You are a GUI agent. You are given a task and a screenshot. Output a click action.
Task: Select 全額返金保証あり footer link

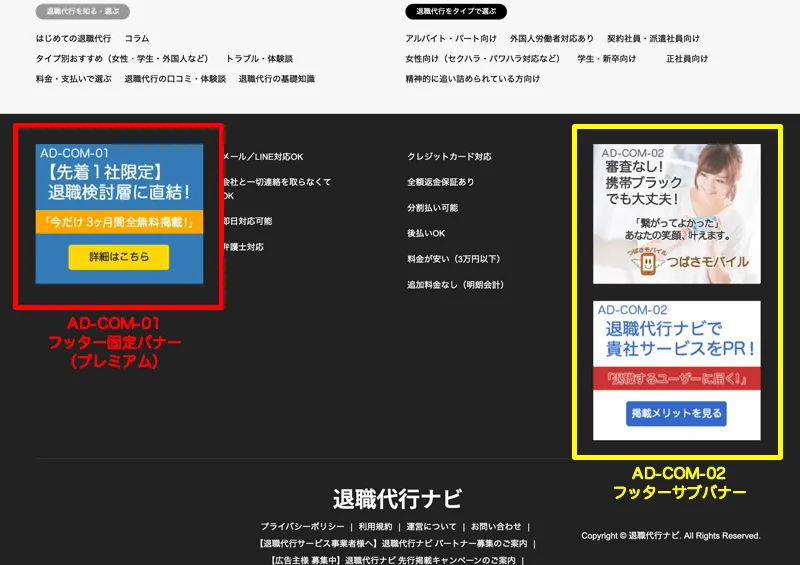point(441,182)
